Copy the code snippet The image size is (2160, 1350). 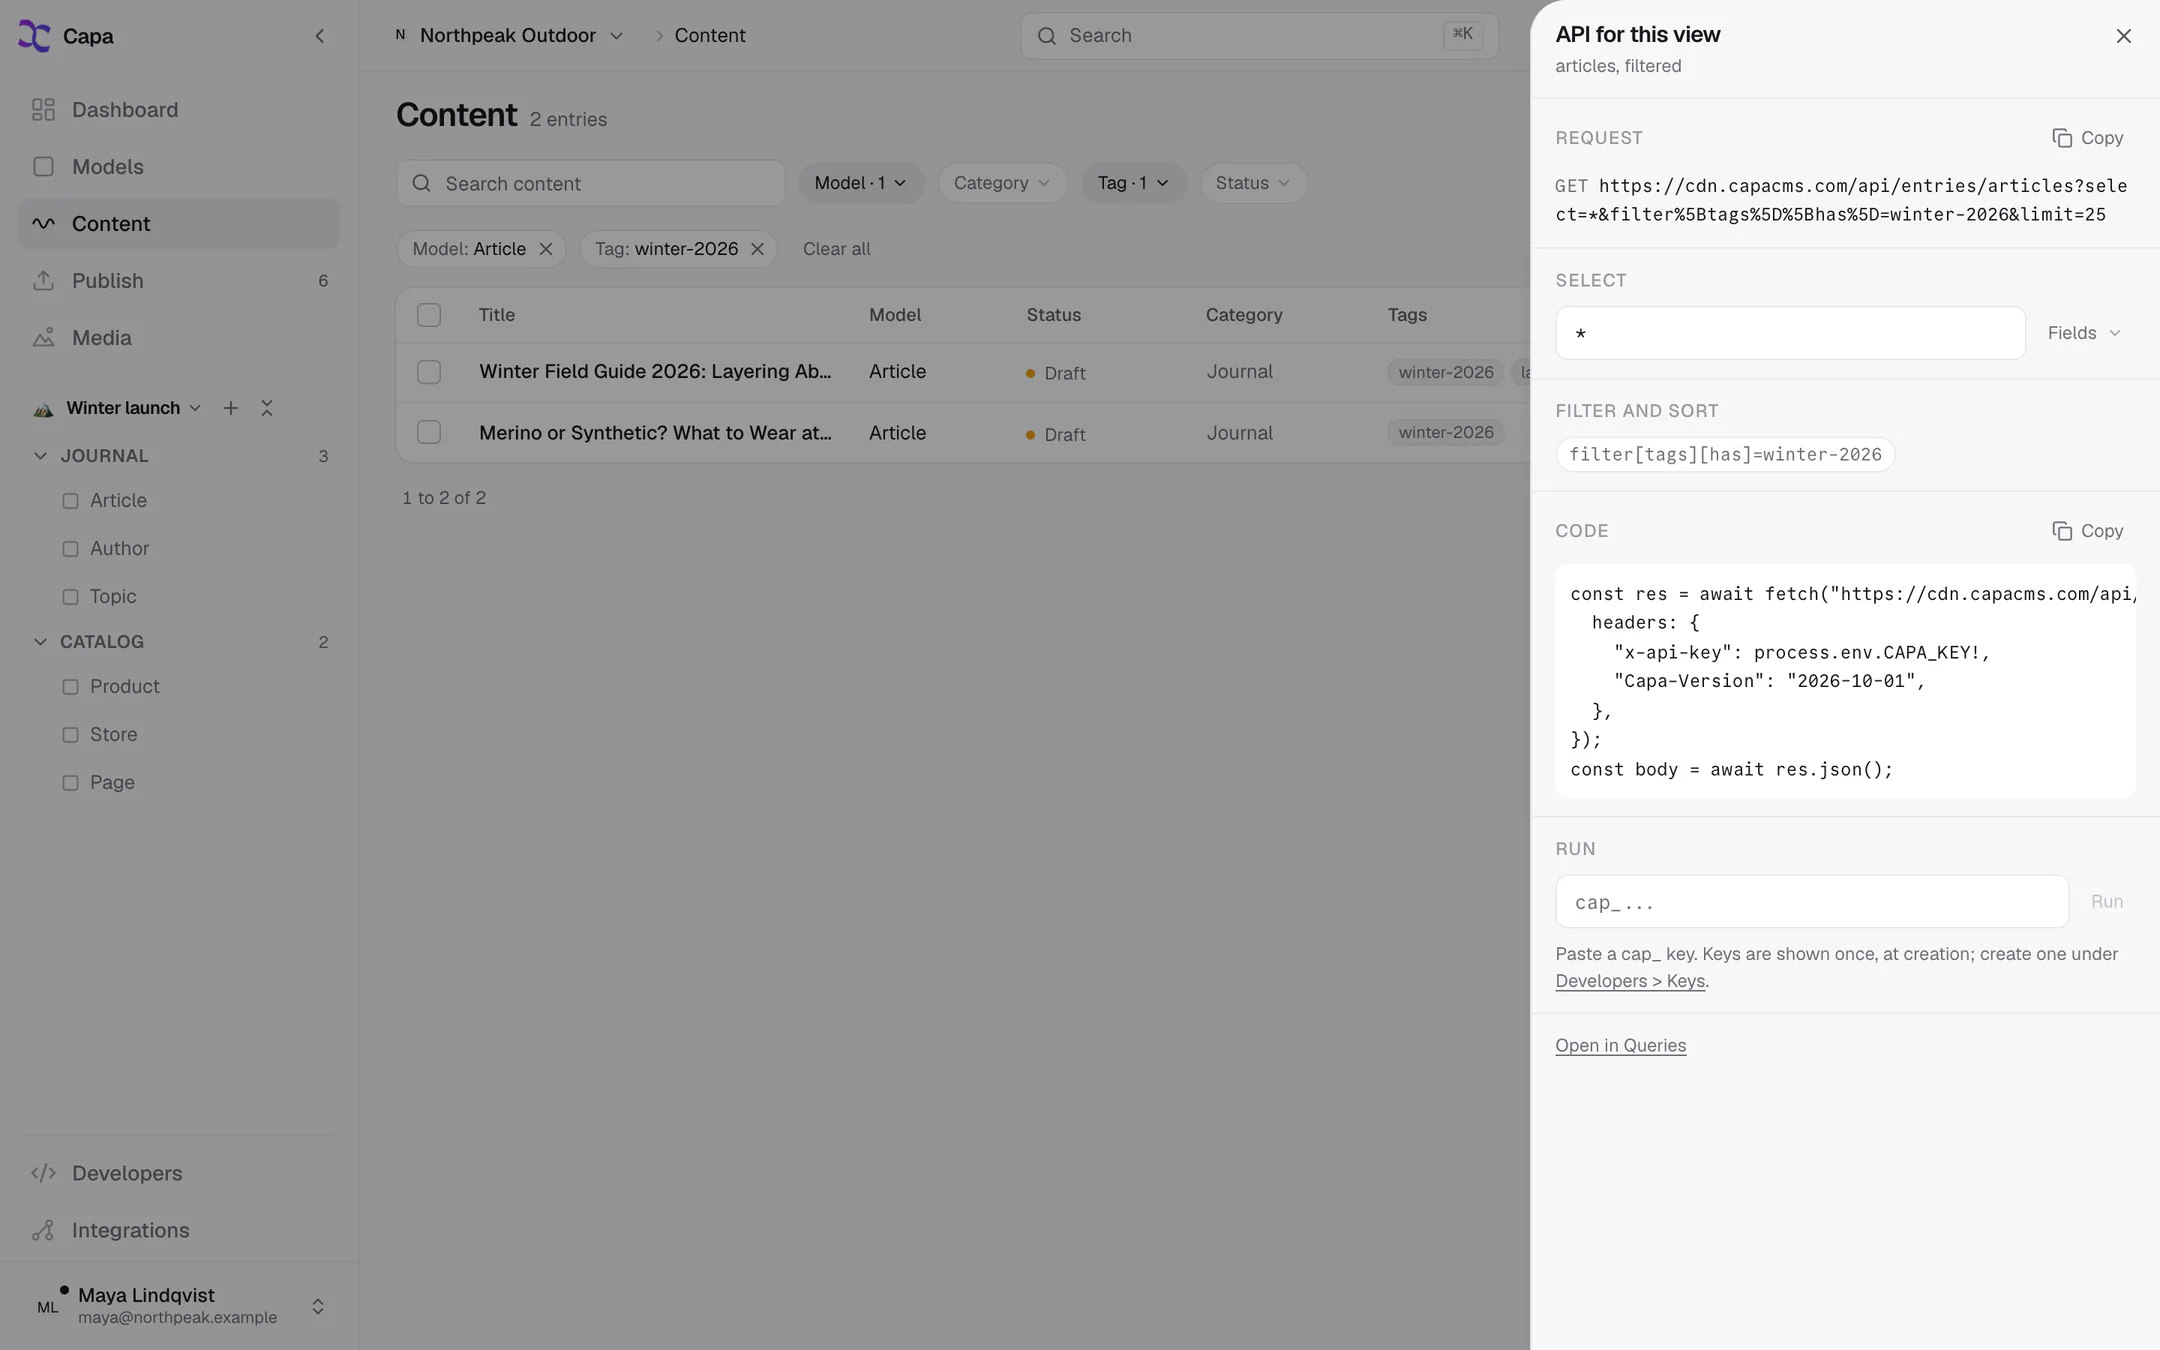[2087, 531]
